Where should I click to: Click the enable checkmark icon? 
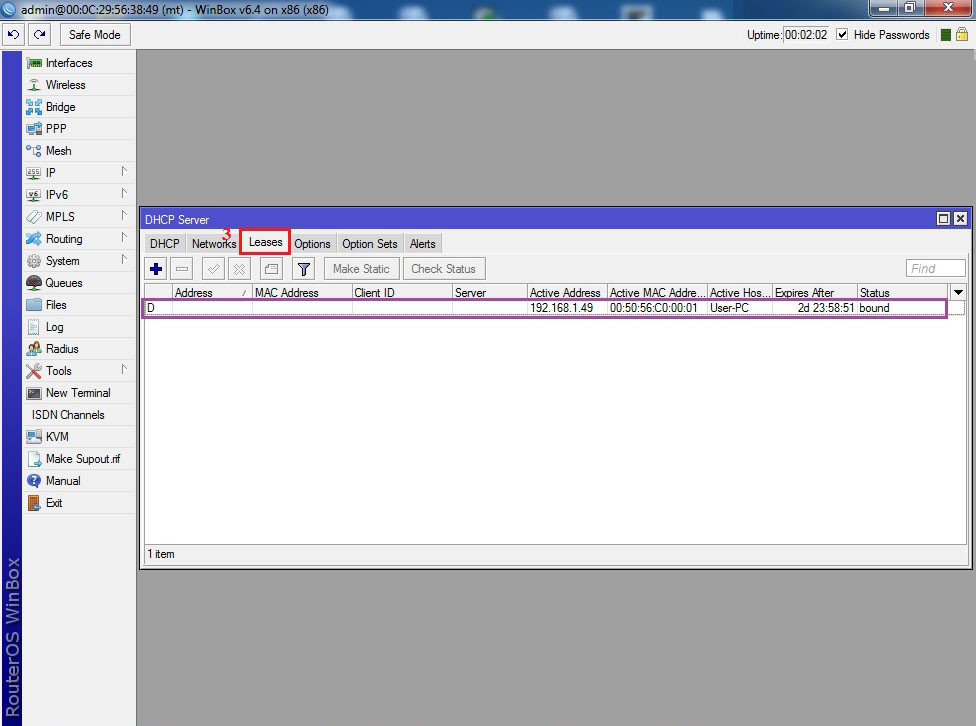coord(213,269)
